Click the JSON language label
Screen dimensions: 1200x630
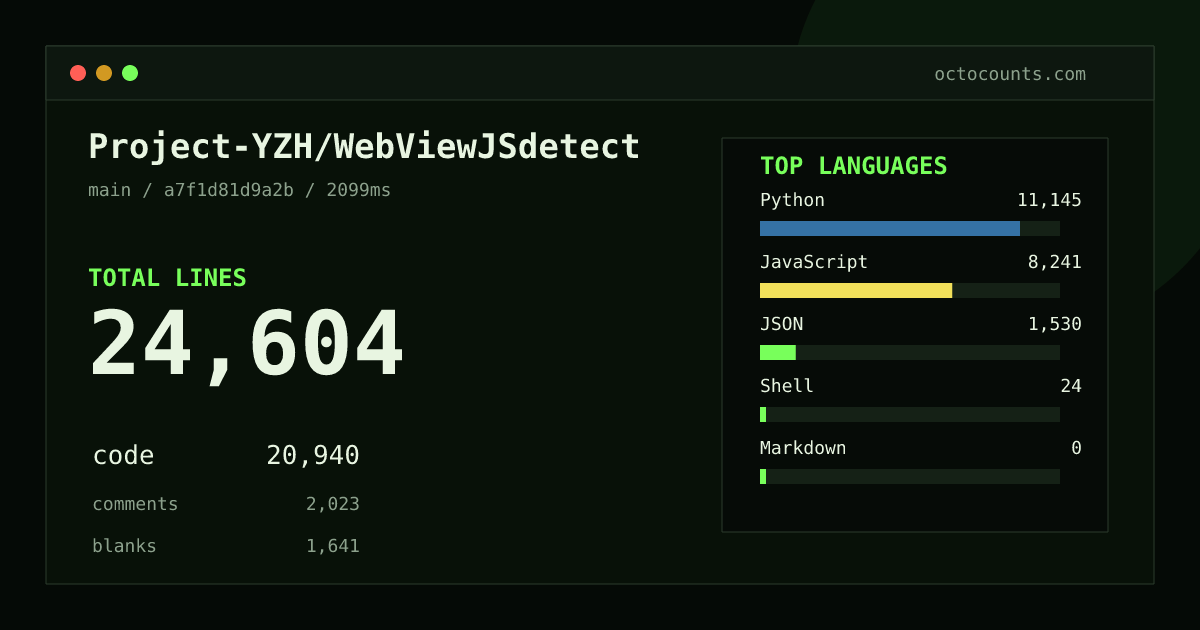(x=781, y=324)
